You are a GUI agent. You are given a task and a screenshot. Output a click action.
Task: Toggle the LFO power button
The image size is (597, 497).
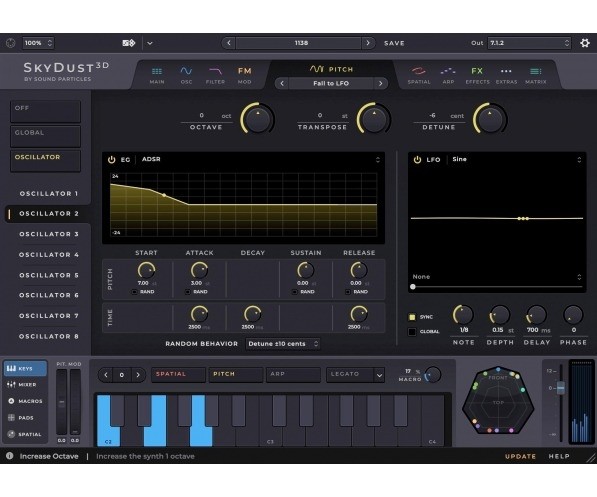click(x=417, y=160)
